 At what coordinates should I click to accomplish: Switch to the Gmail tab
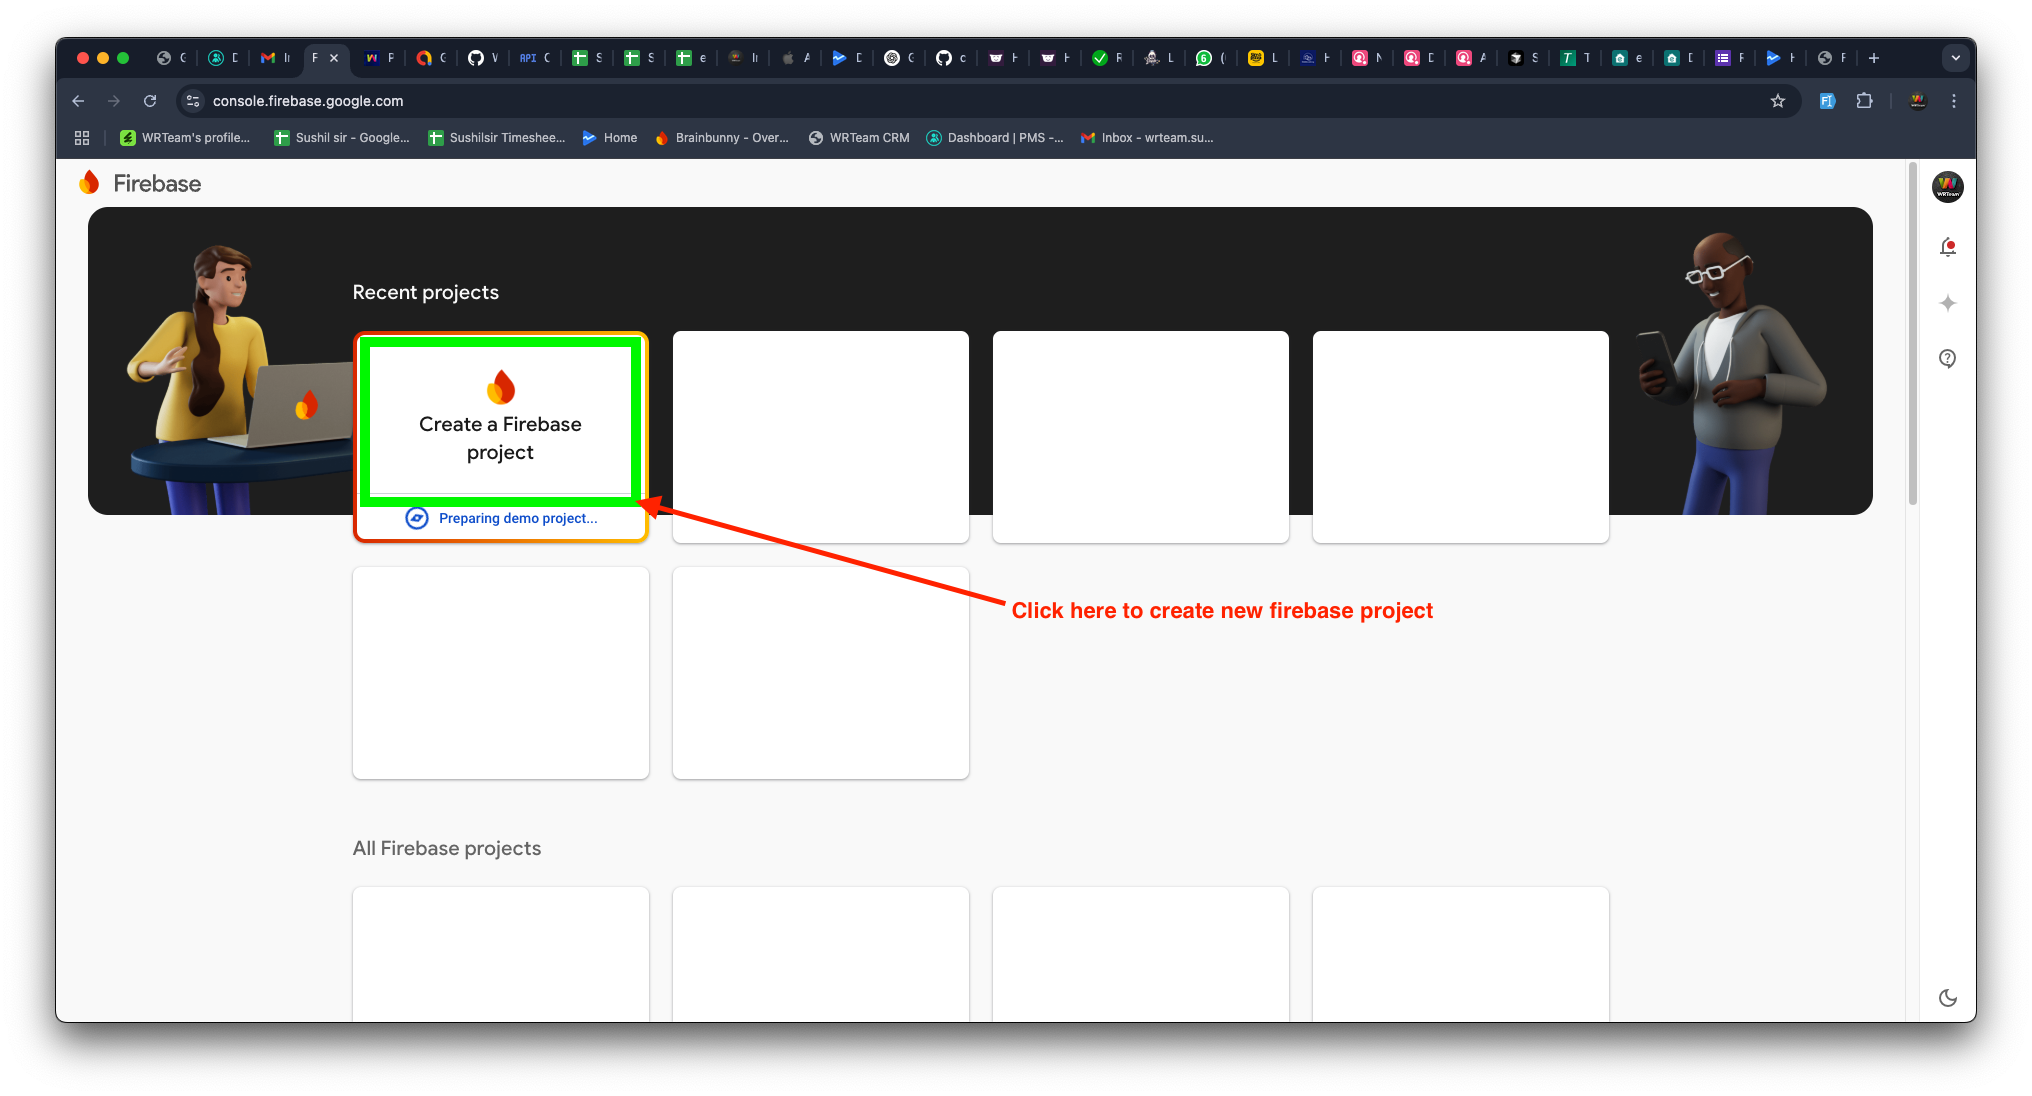(275, 58)
